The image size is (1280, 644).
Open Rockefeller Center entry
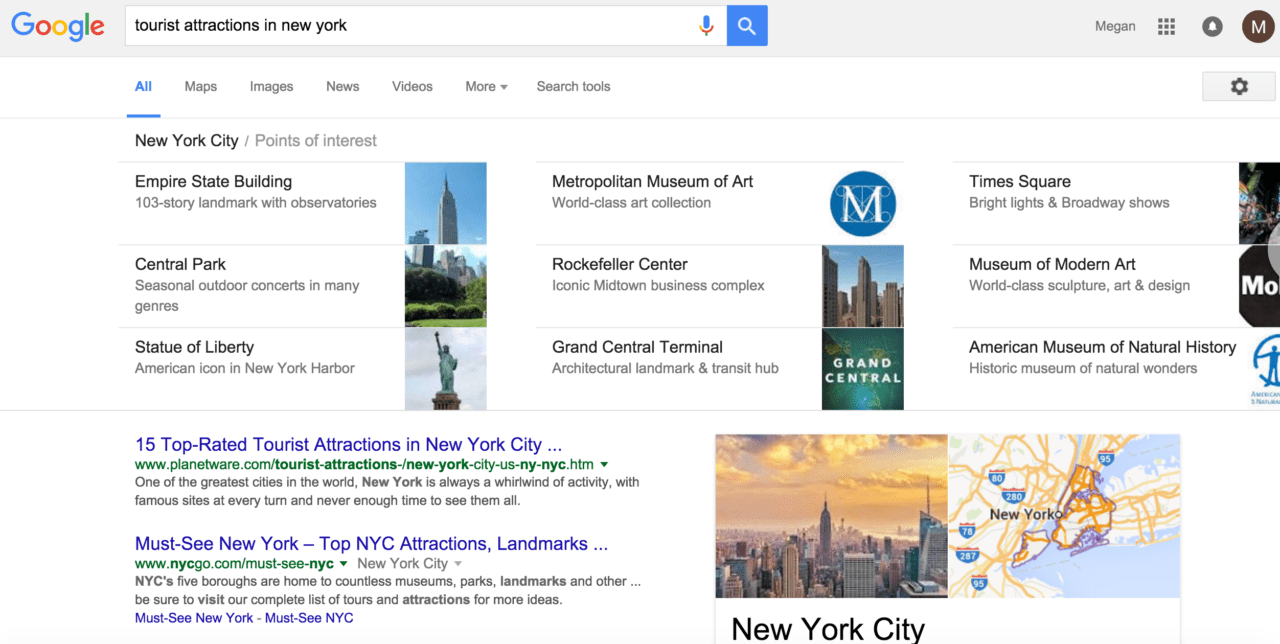[x=620, y=265]
